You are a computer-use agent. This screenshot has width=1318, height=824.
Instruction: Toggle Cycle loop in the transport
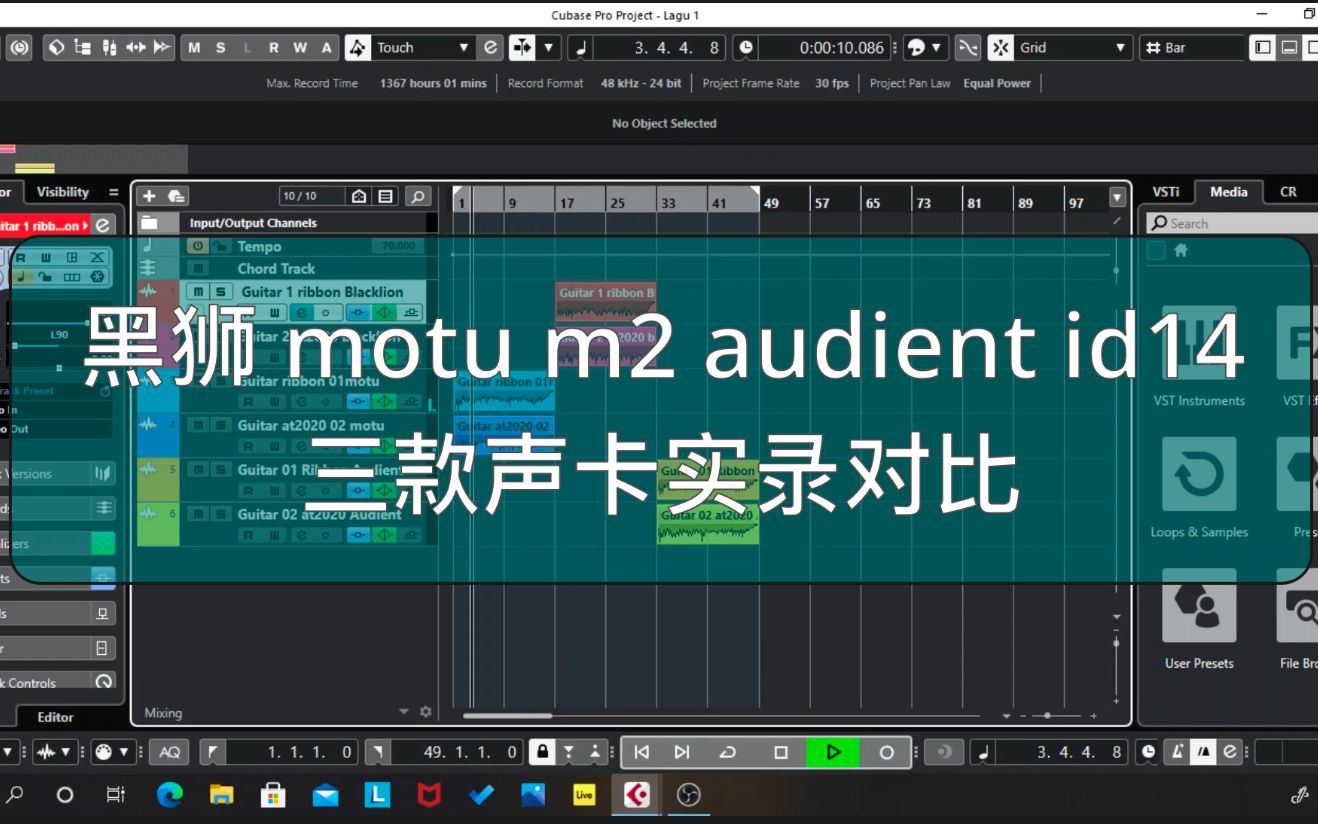coord(728,752)
